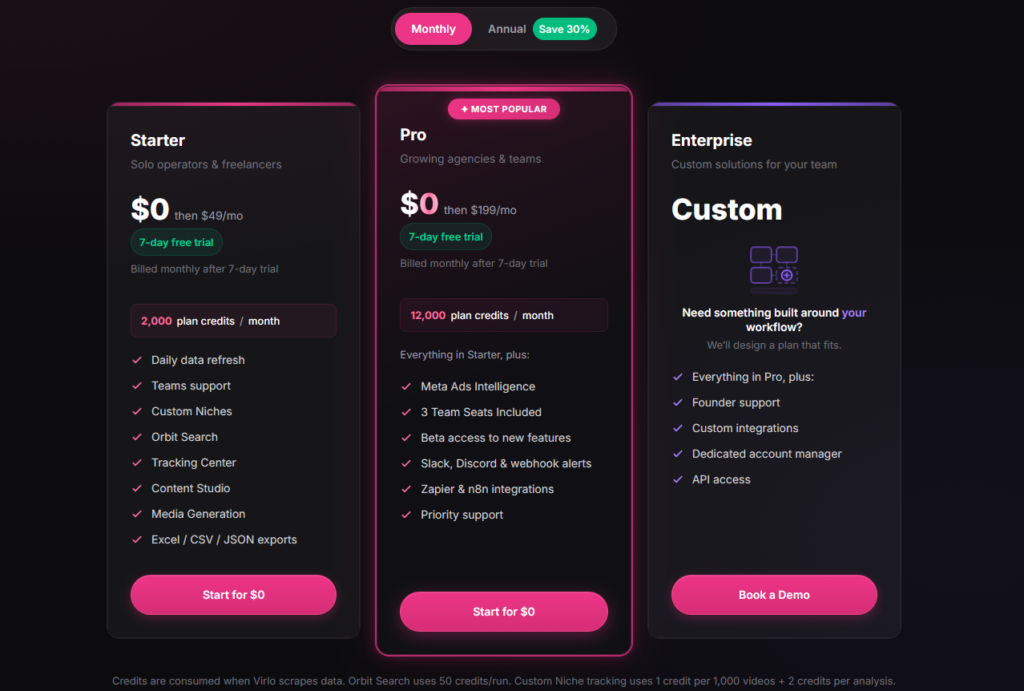
Task: Click checkmark next to Excel / CSV / JSON exports
Action: click(x=137, y=539)
